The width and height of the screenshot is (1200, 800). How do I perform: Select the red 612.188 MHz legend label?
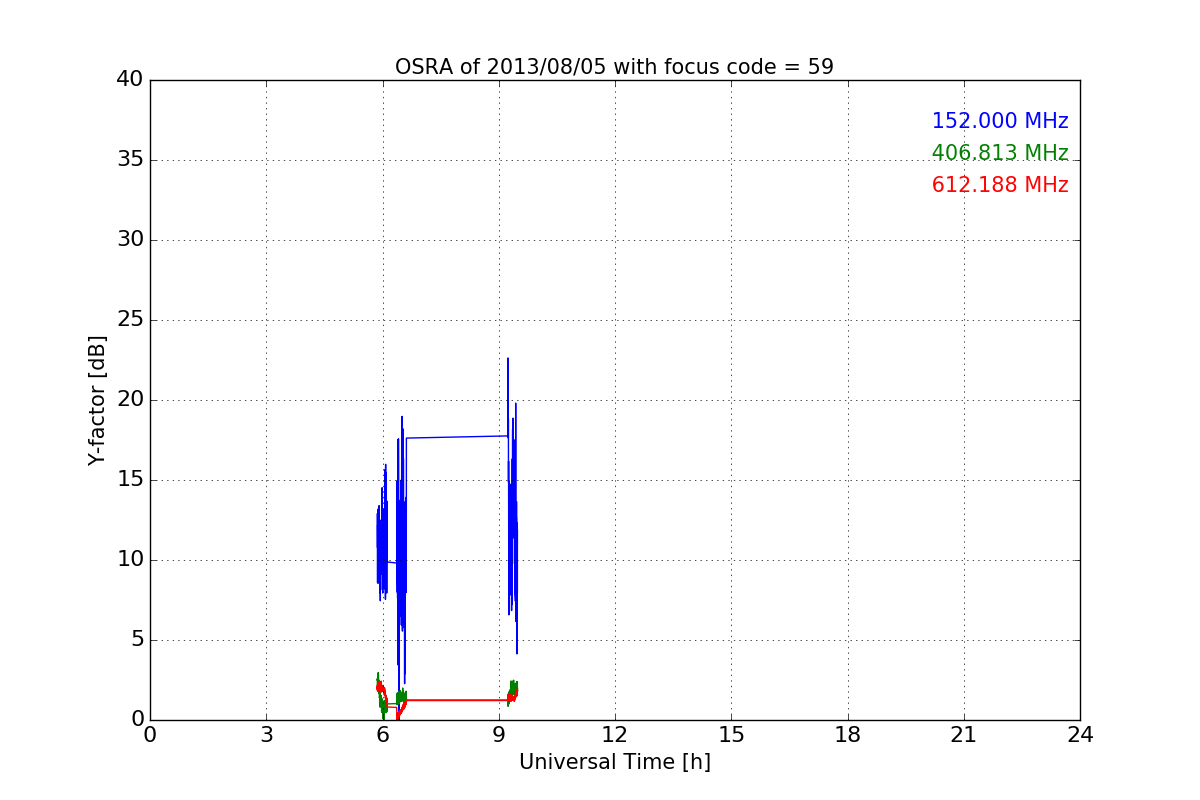(x=1000, y=185)
